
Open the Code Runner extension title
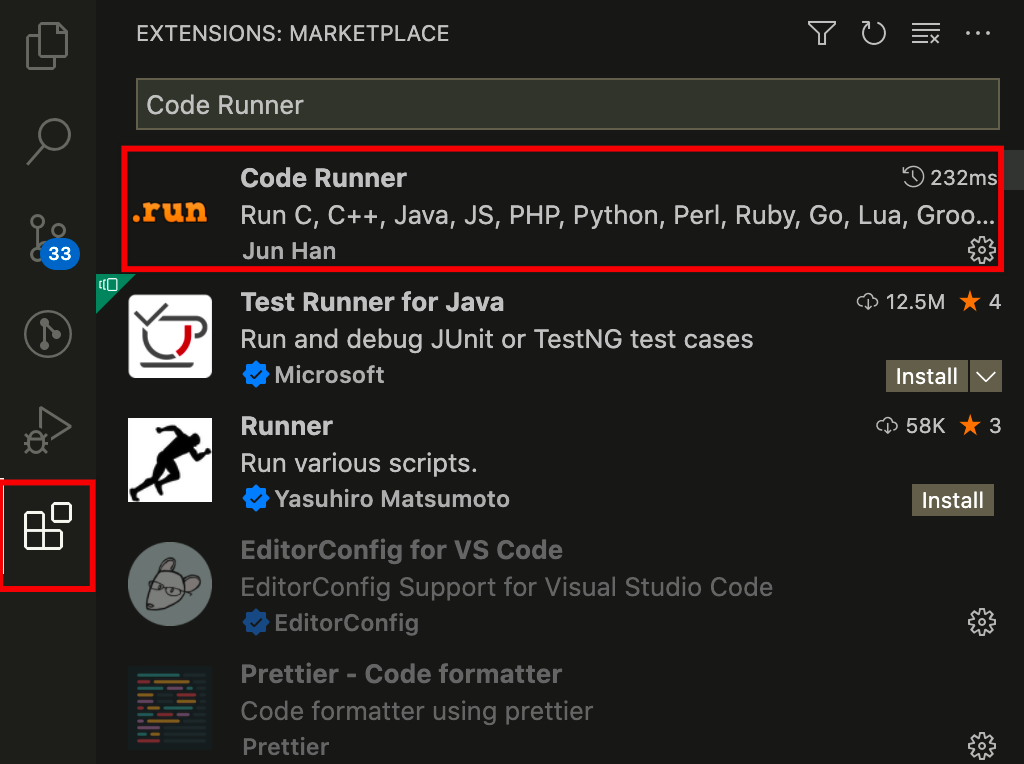tap(323, 178)
